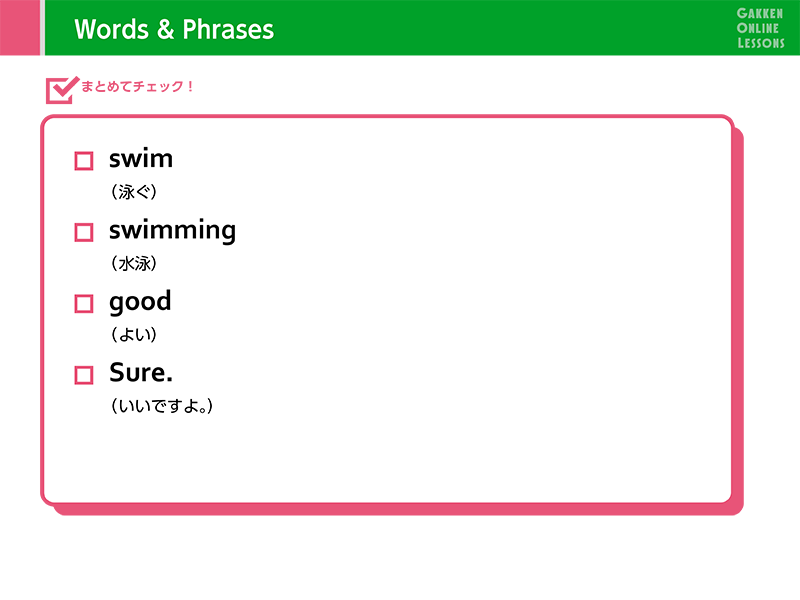Click the まとめてチェック！ label

pos(137,86)
